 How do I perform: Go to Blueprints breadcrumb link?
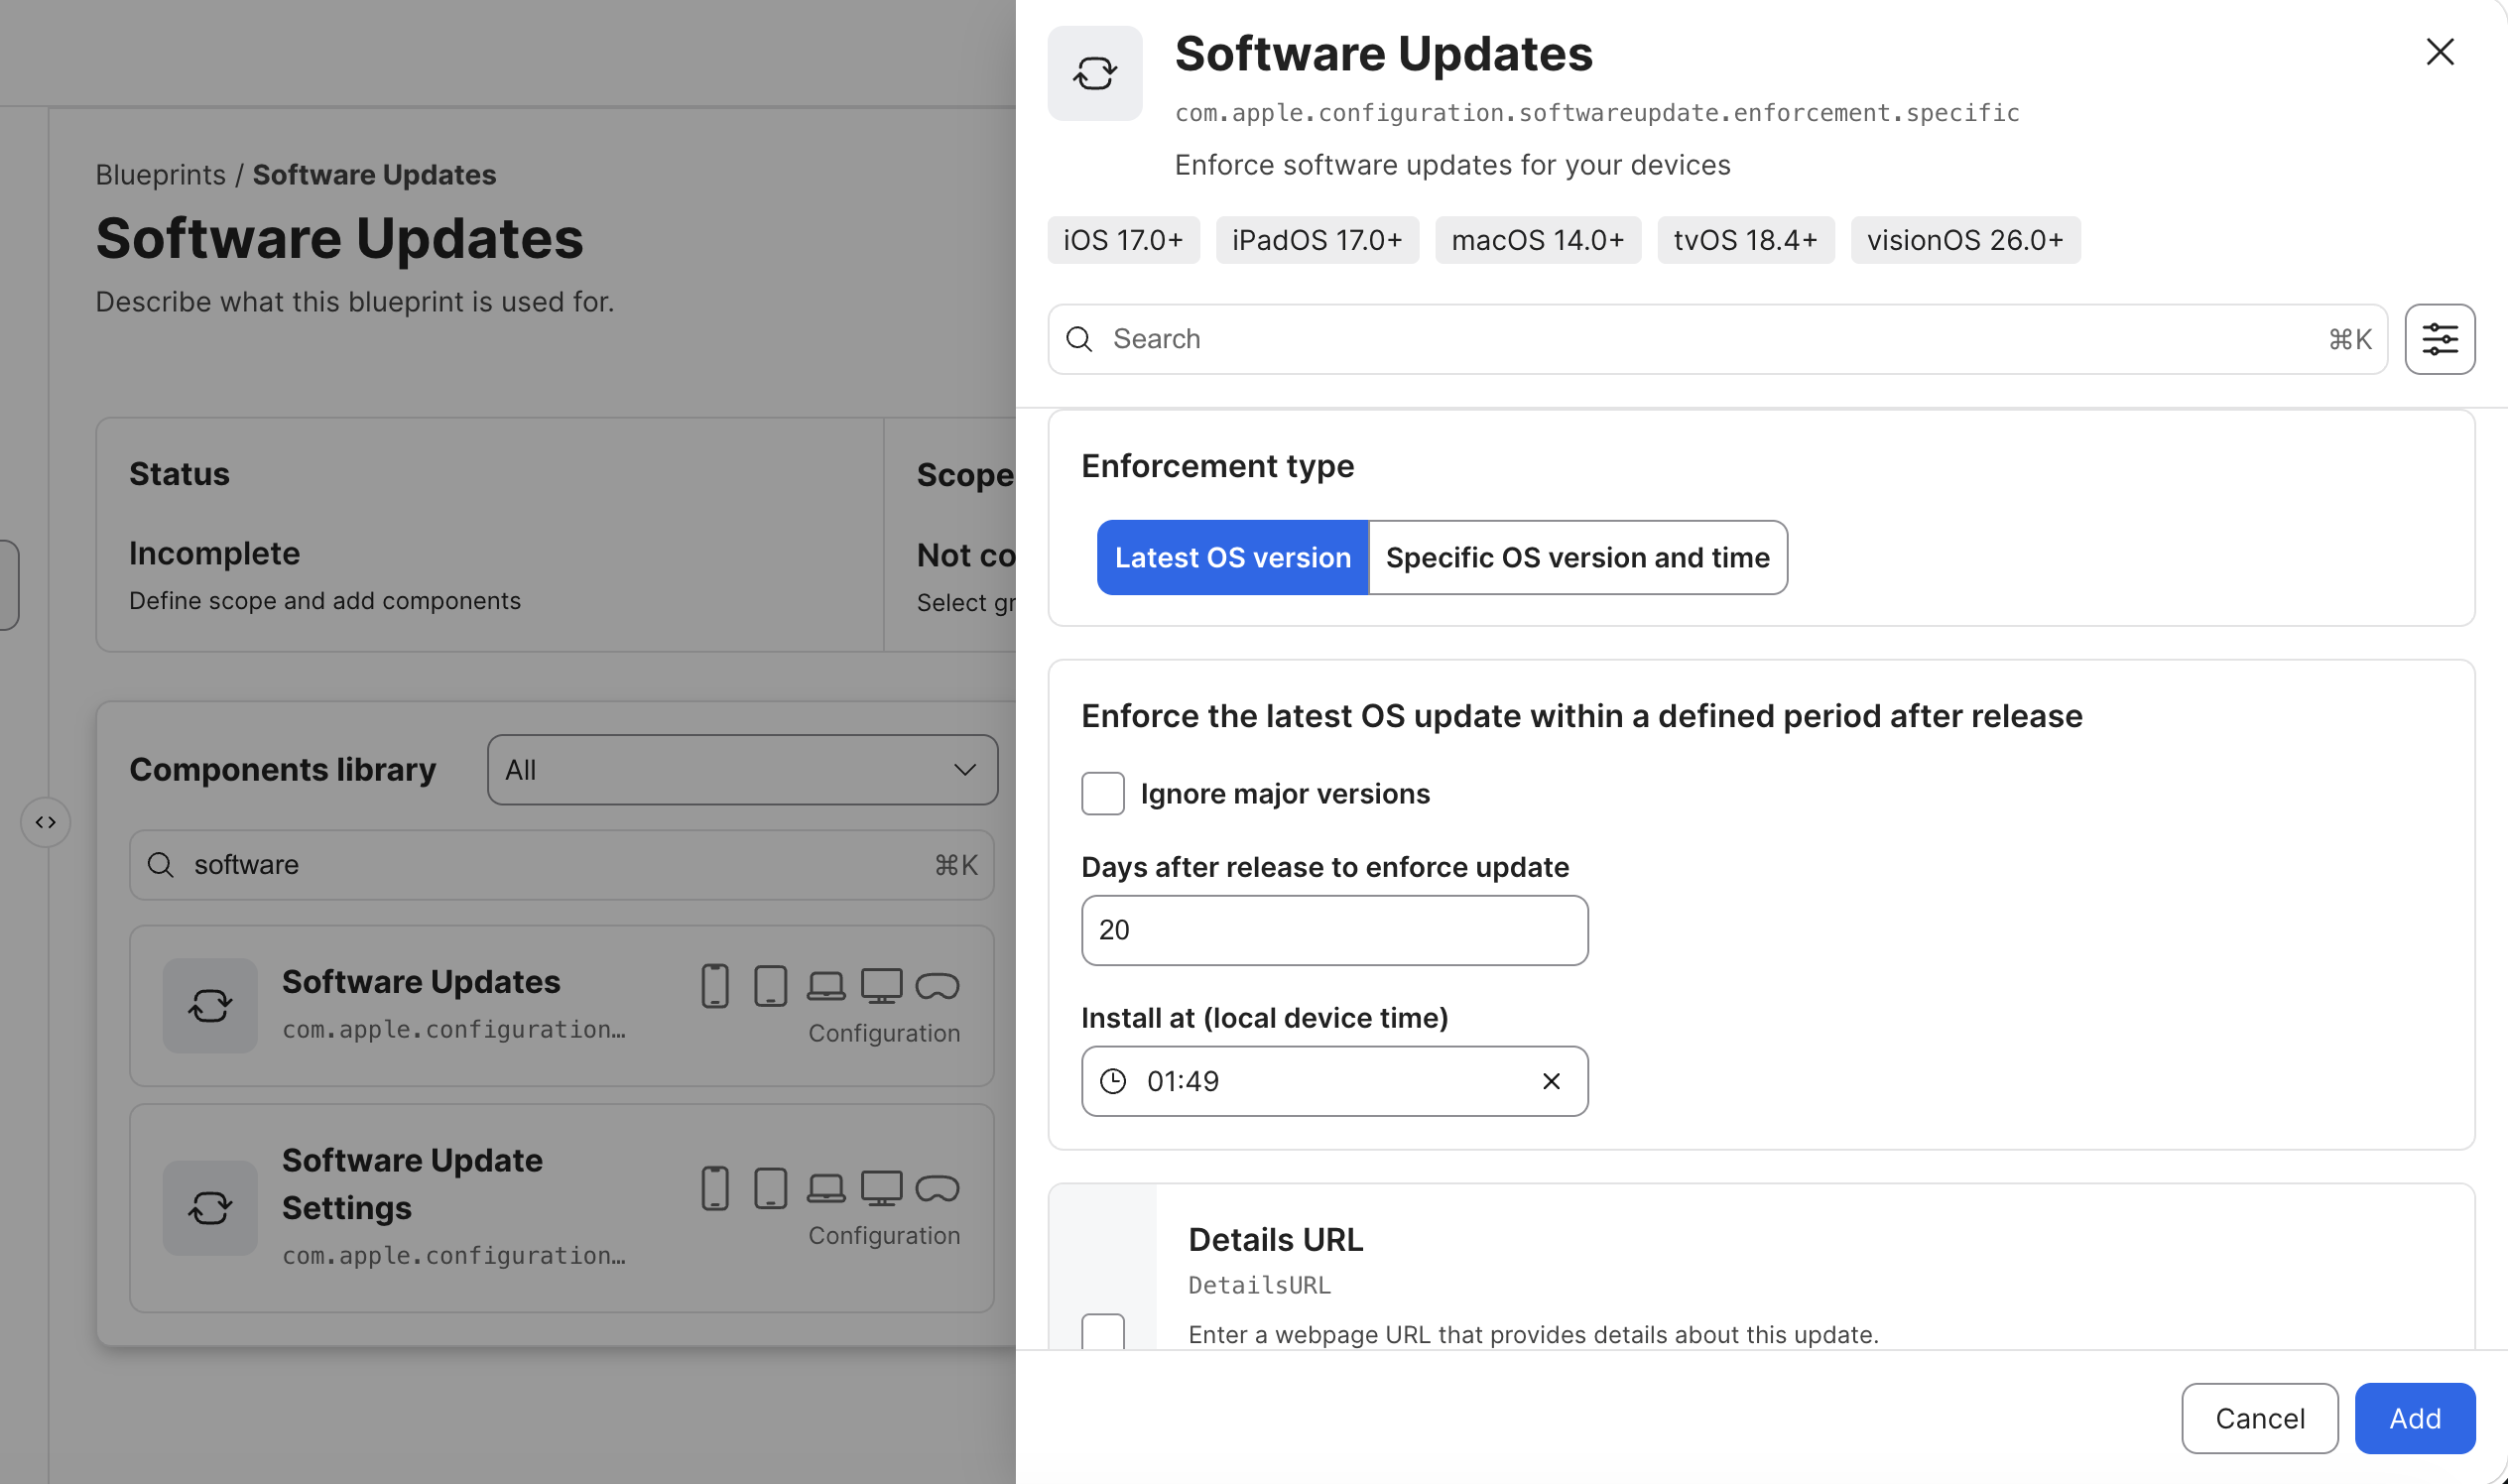click(160, 174)
